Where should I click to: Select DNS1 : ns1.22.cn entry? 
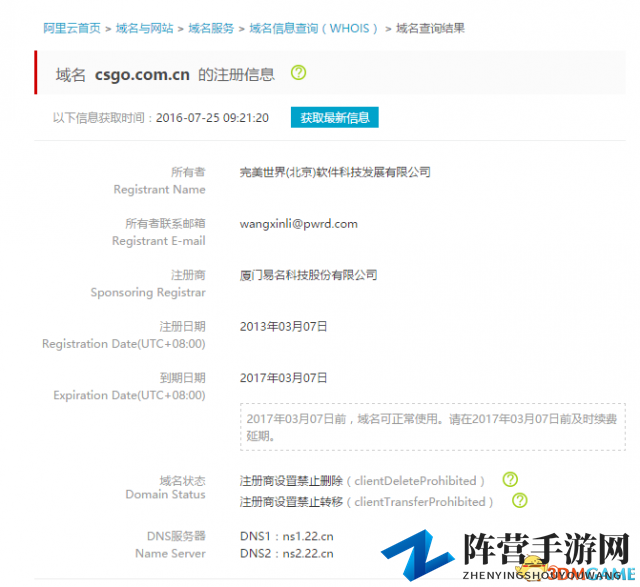(x=287, y=536)
